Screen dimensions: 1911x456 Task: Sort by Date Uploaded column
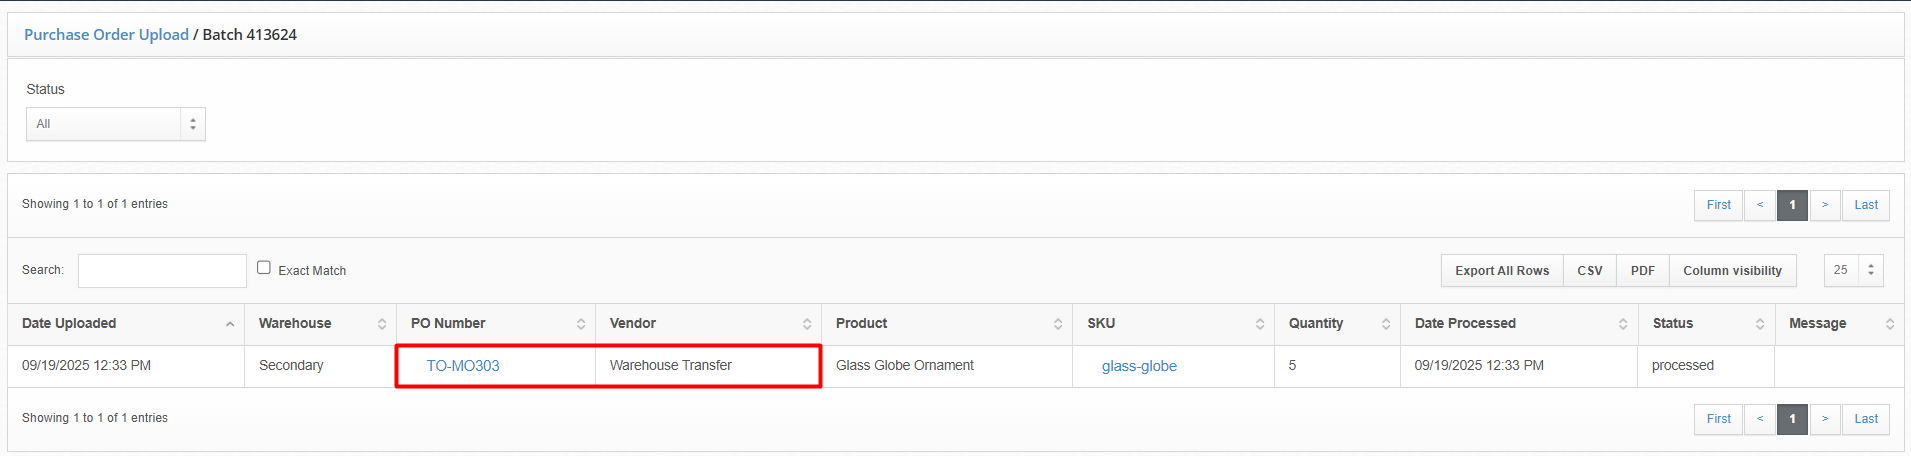pyautogui.click(x=126, y=324)
